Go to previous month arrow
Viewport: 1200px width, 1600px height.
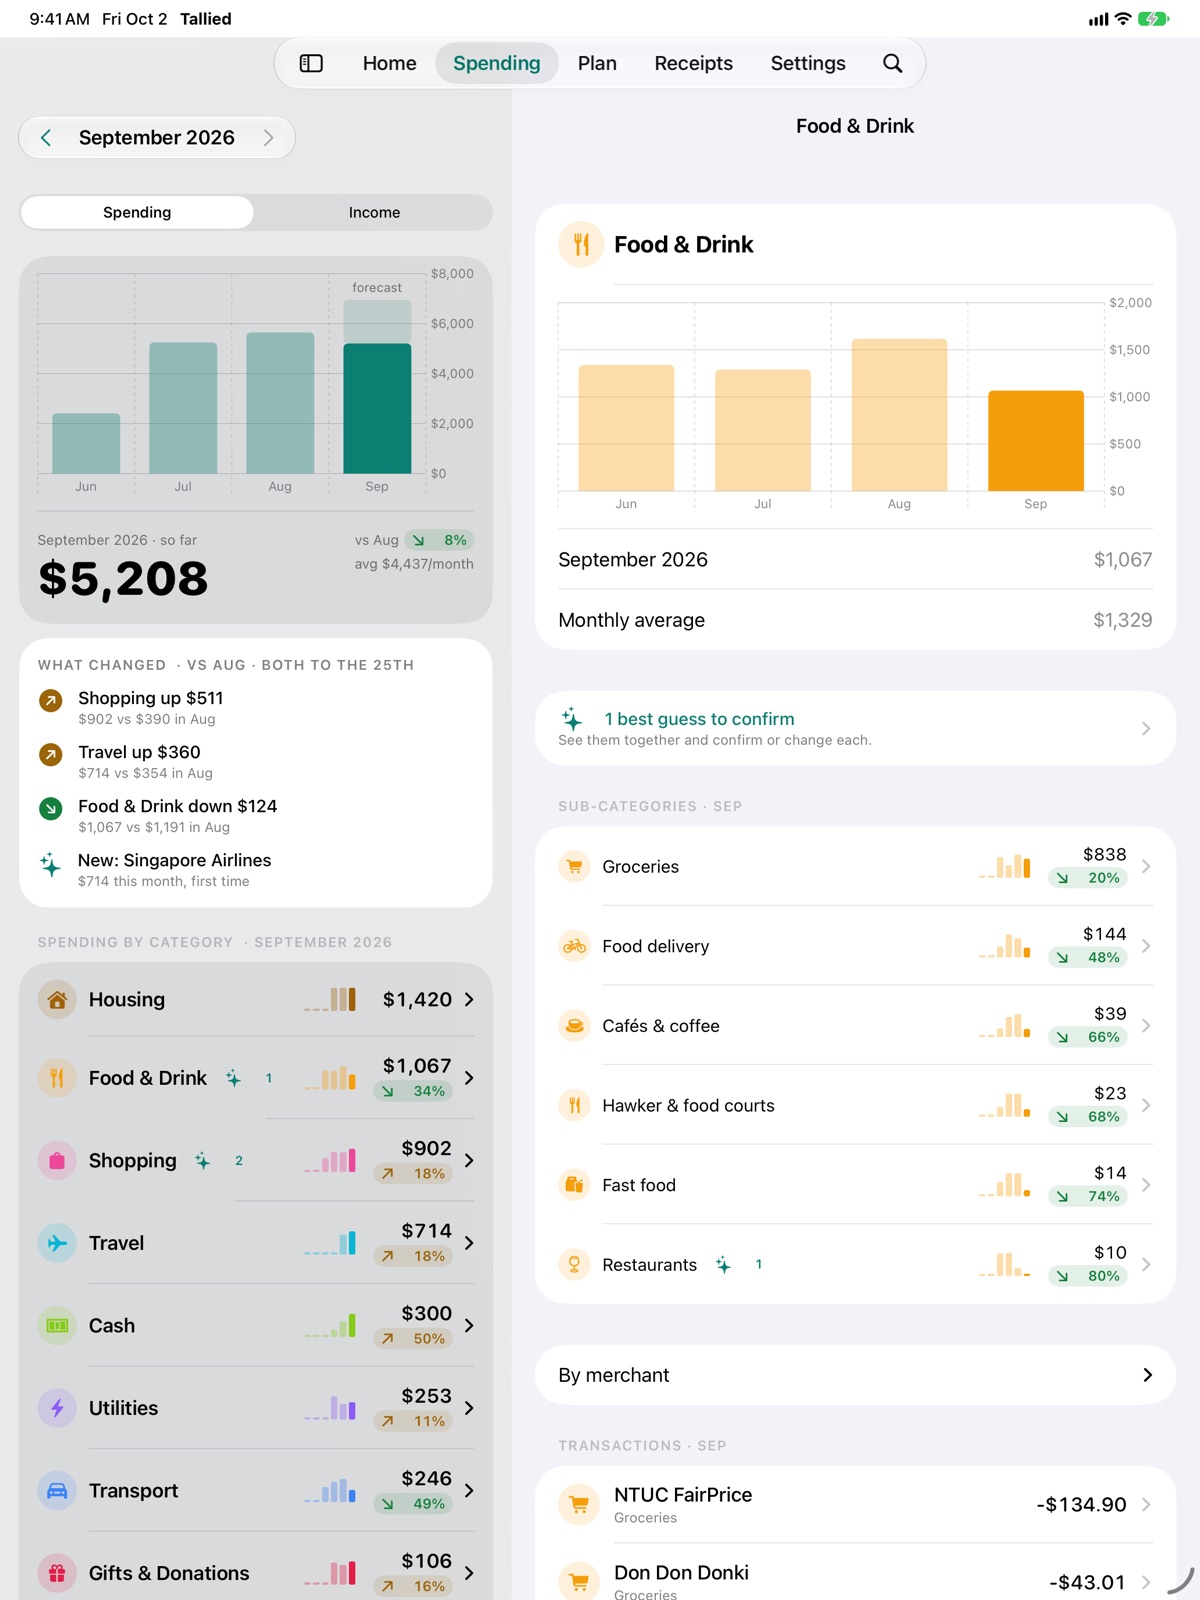[46, 138]
